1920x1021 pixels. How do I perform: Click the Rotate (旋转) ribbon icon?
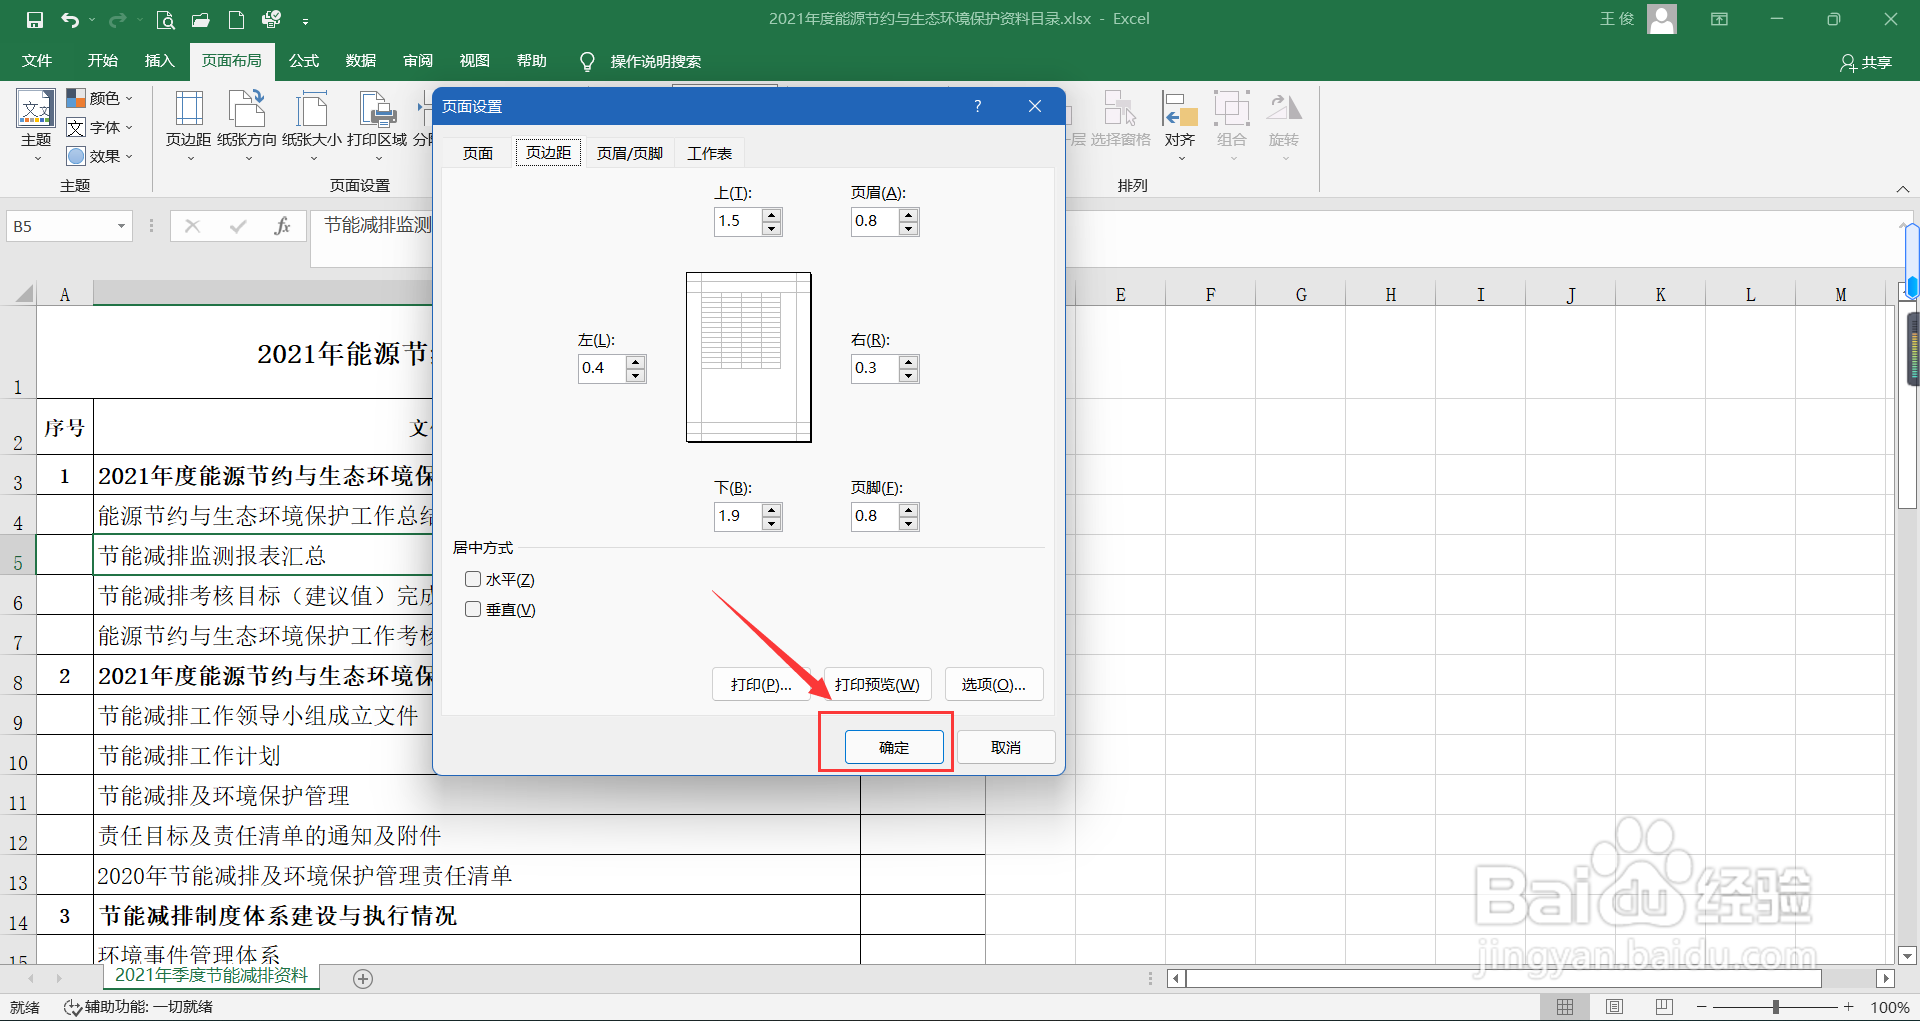coord(1284,109)
